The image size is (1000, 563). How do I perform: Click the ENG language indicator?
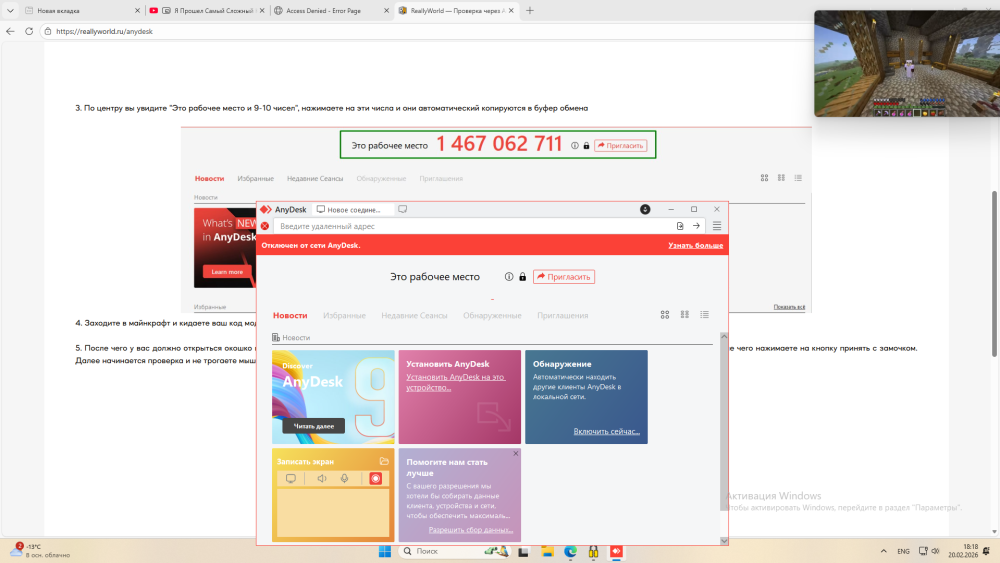pos(903,552)
